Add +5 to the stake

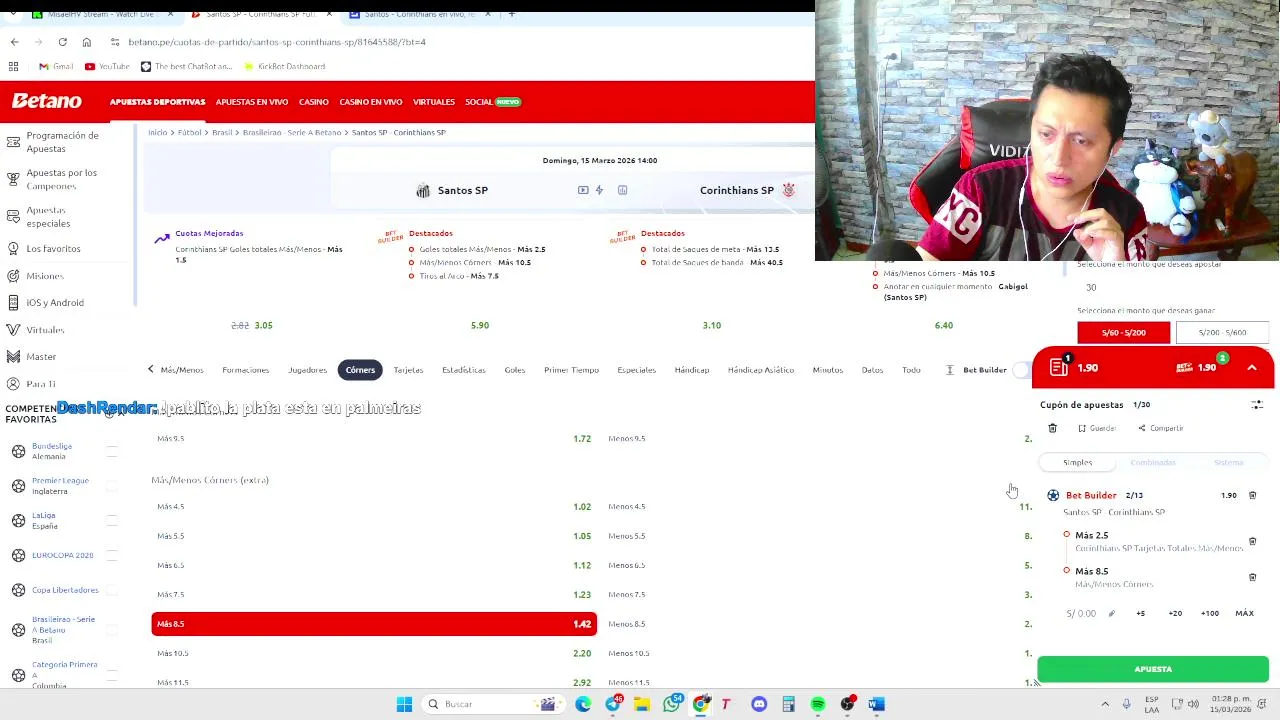1140,613
